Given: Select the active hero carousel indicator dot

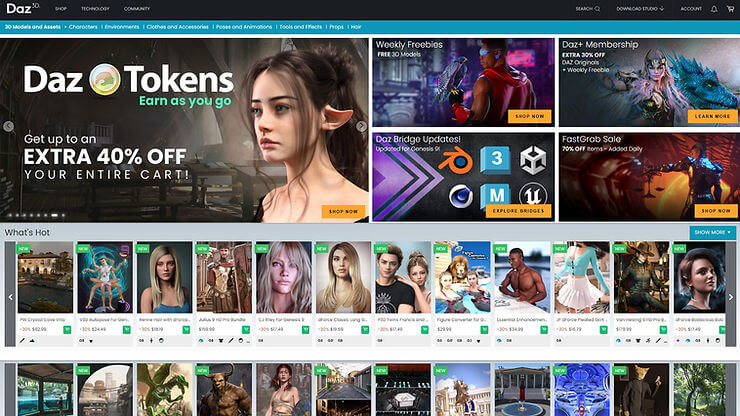Looking at the screenshot, I should (54, 215).
